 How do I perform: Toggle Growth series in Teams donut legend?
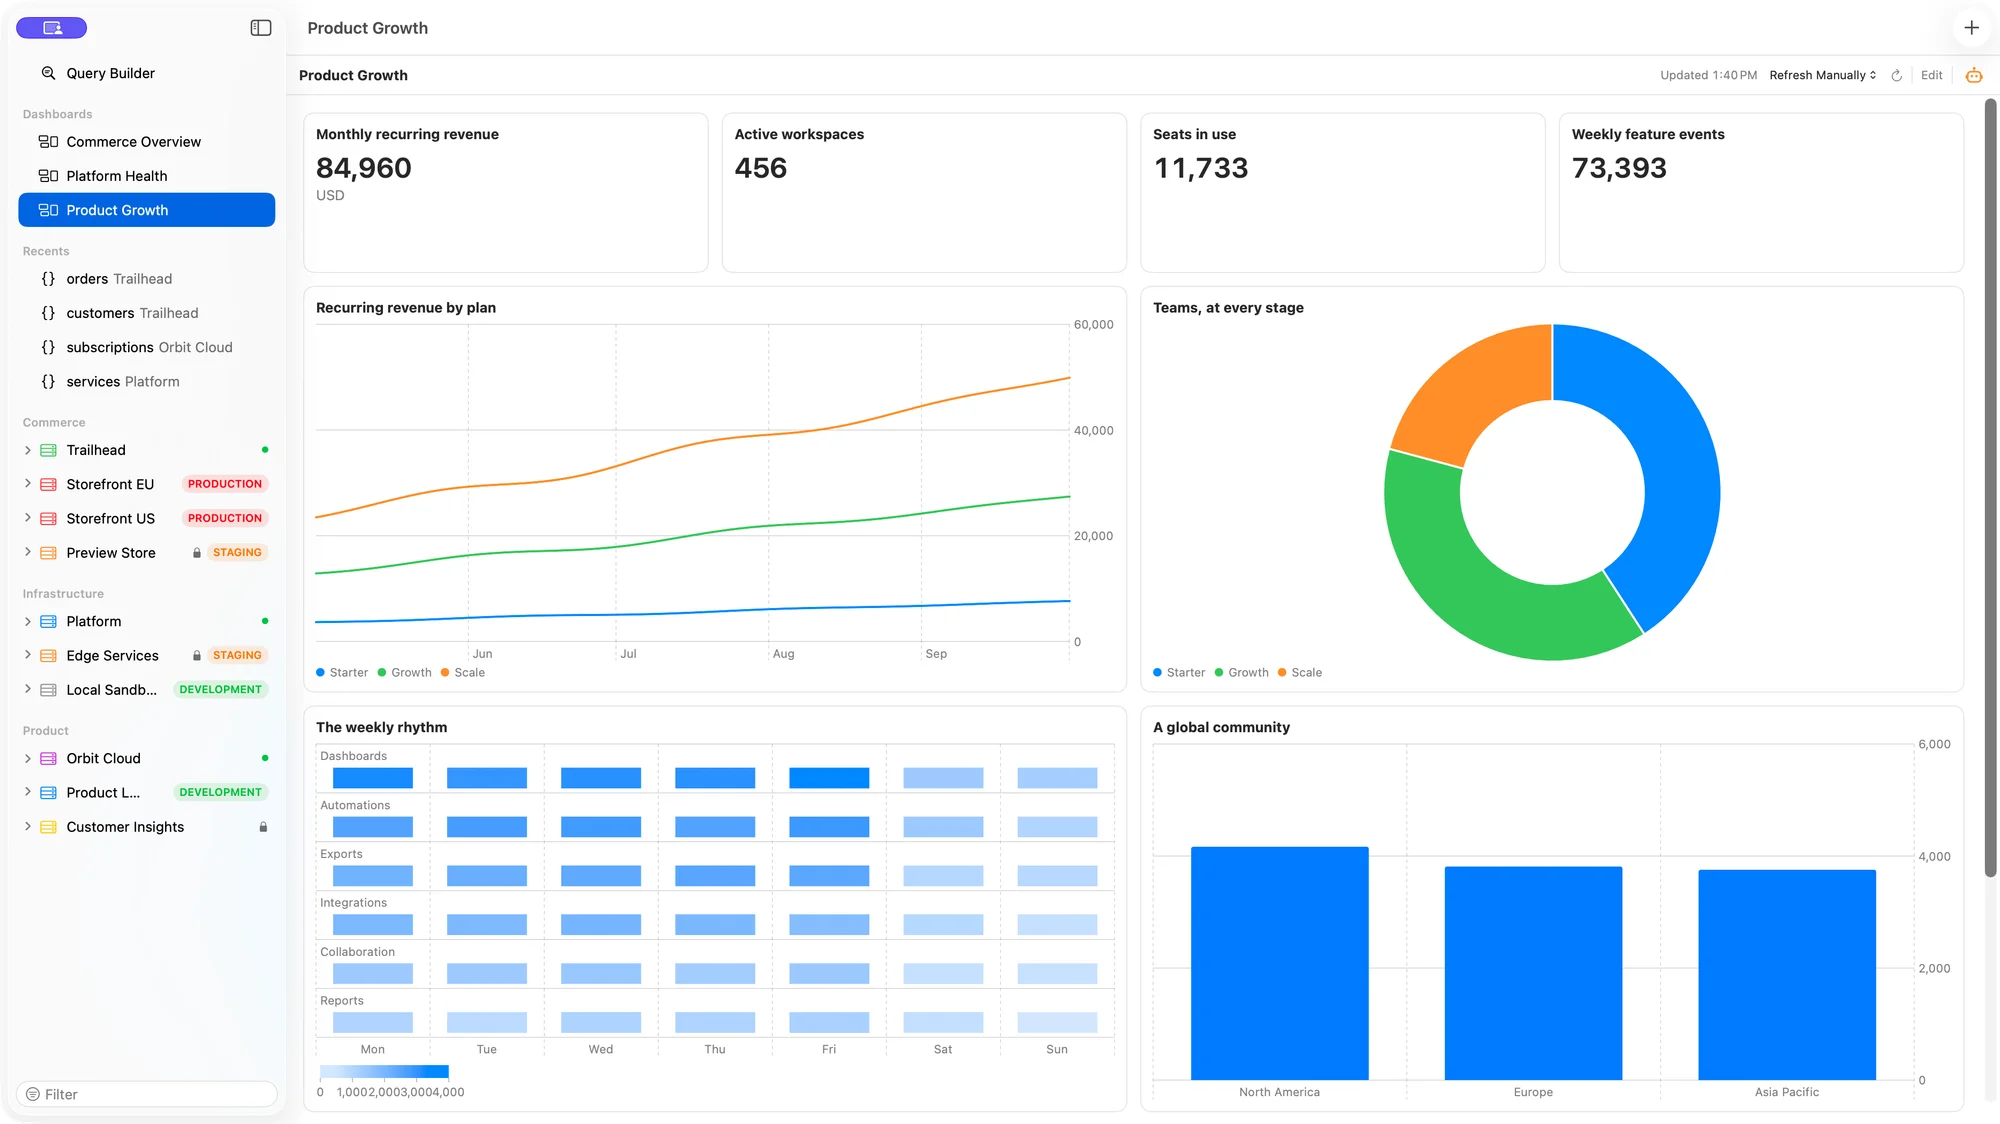pos(1242,673)
